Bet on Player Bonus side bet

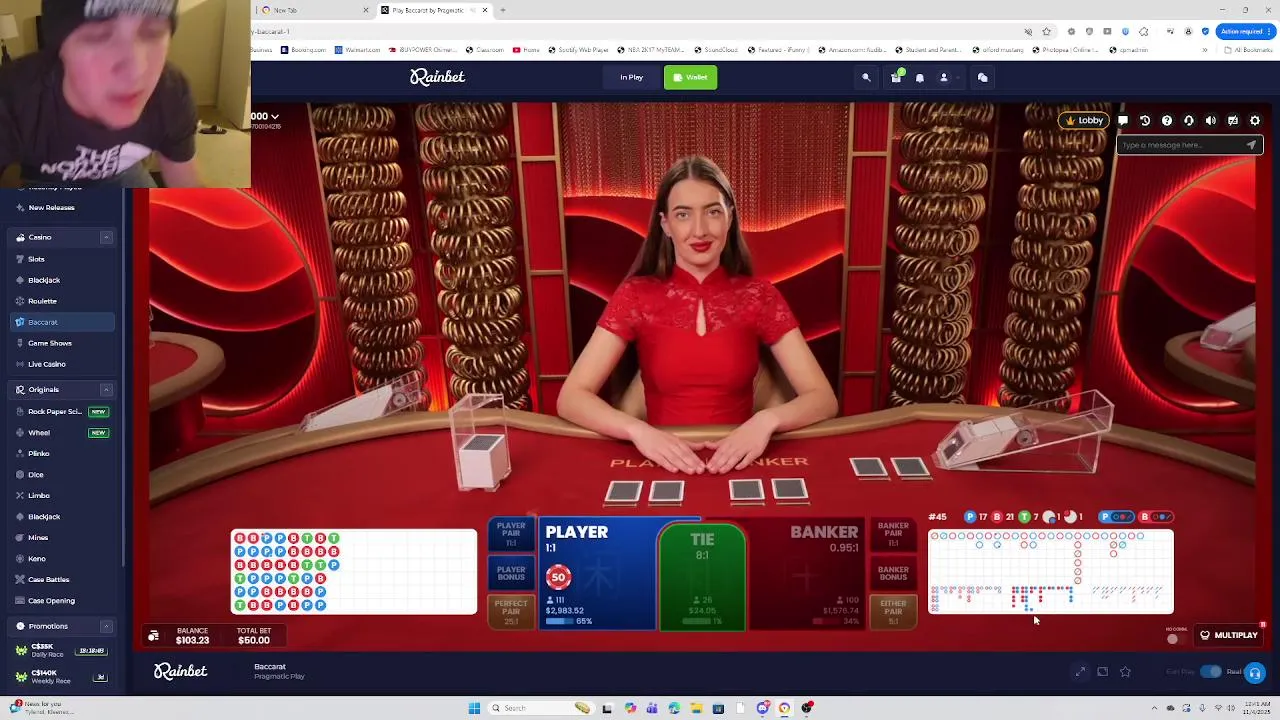click(x=511, y=574)
